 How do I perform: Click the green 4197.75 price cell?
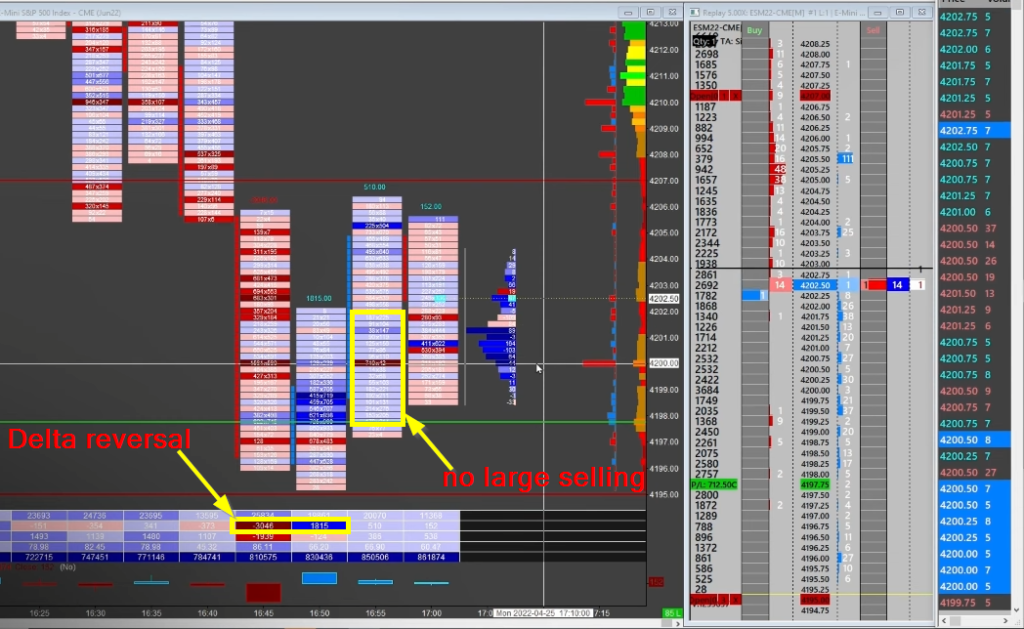click(x=815, y=483)
